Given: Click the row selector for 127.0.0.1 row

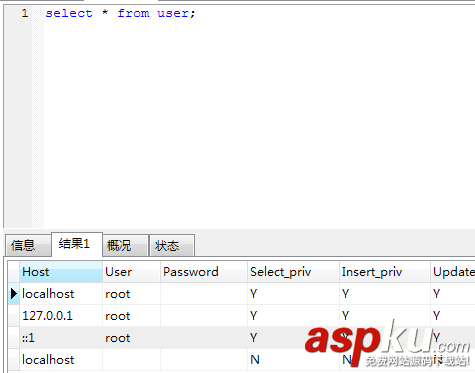Looking at the screenshot, I should 14,316.
